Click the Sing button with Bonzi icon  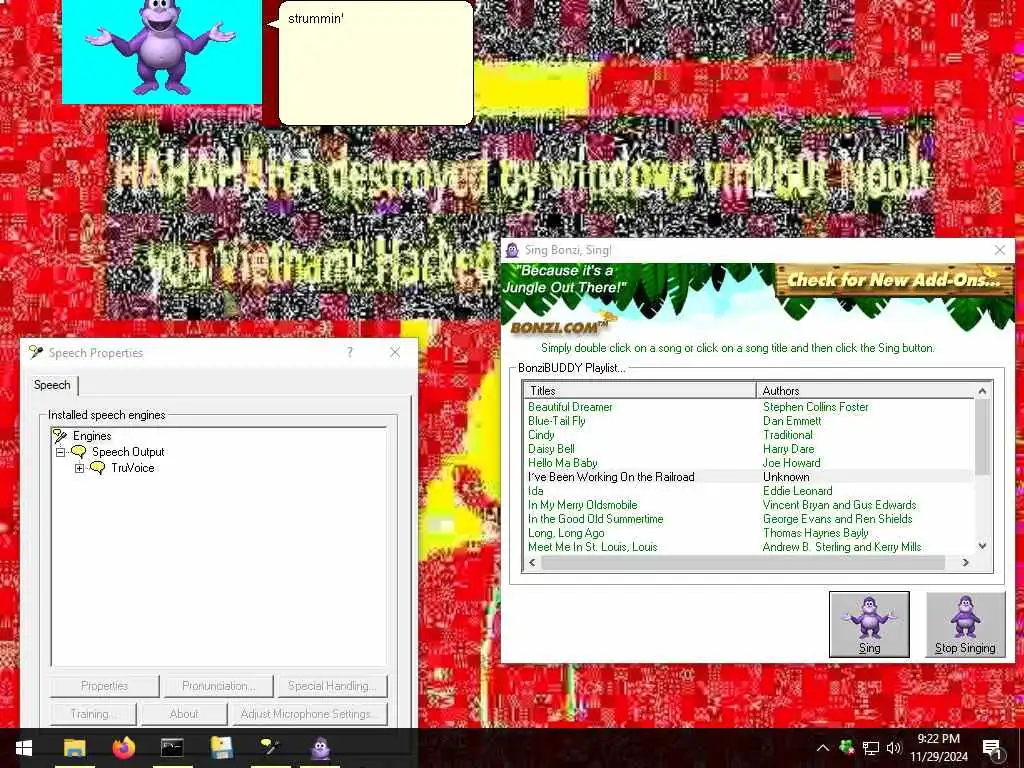pos(869,624)
